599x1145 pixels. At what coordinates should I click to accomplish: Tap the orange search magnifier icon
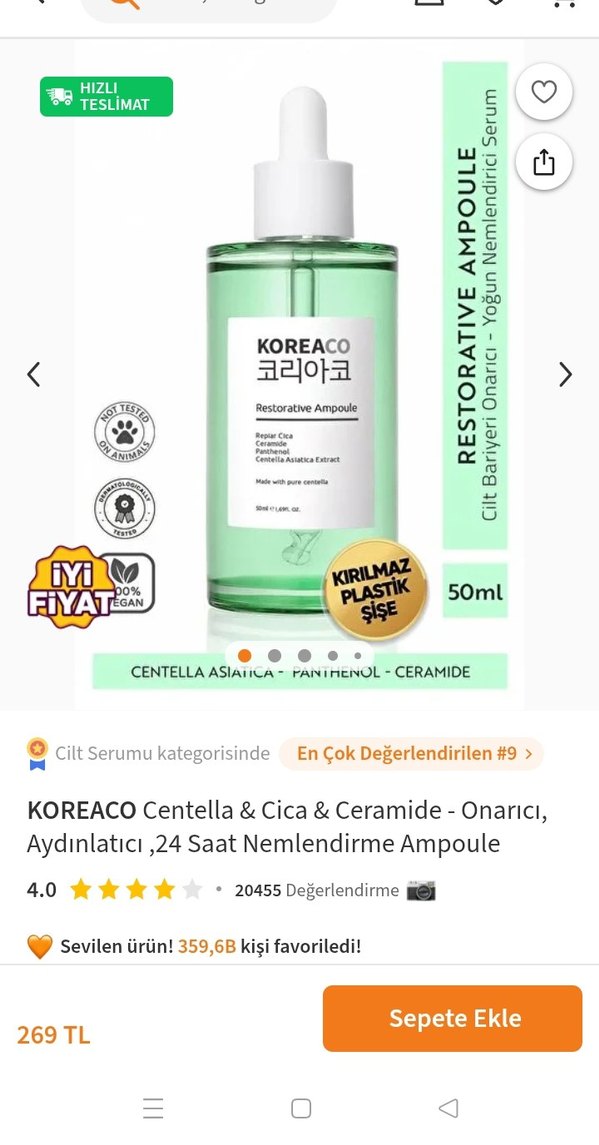pyautogui.click(x=123, y=2)
